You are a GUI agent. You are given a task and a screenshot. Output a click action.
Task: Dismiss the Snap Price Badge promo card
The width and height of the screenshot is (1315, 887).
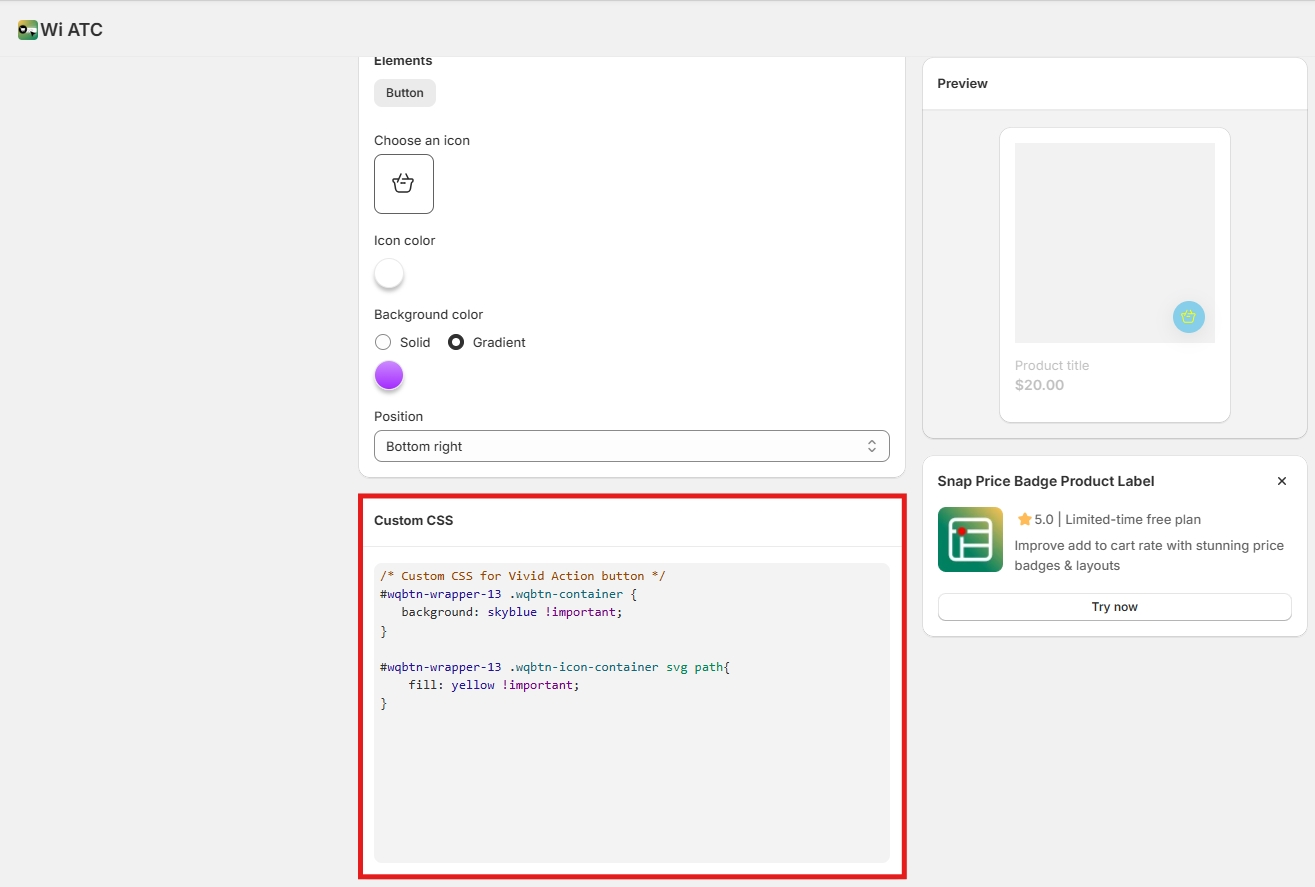pyautogui.click(x=1282, y=481)
